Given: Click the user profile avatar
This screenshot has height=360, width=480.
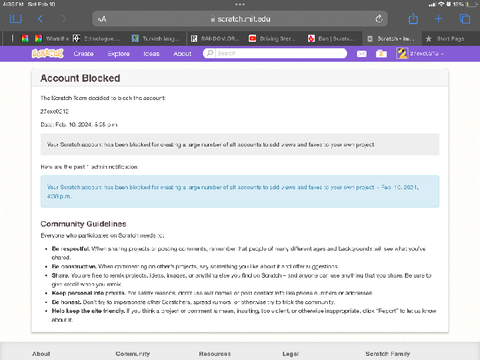Looking at the screenshot, I should (x=402, y=53).
